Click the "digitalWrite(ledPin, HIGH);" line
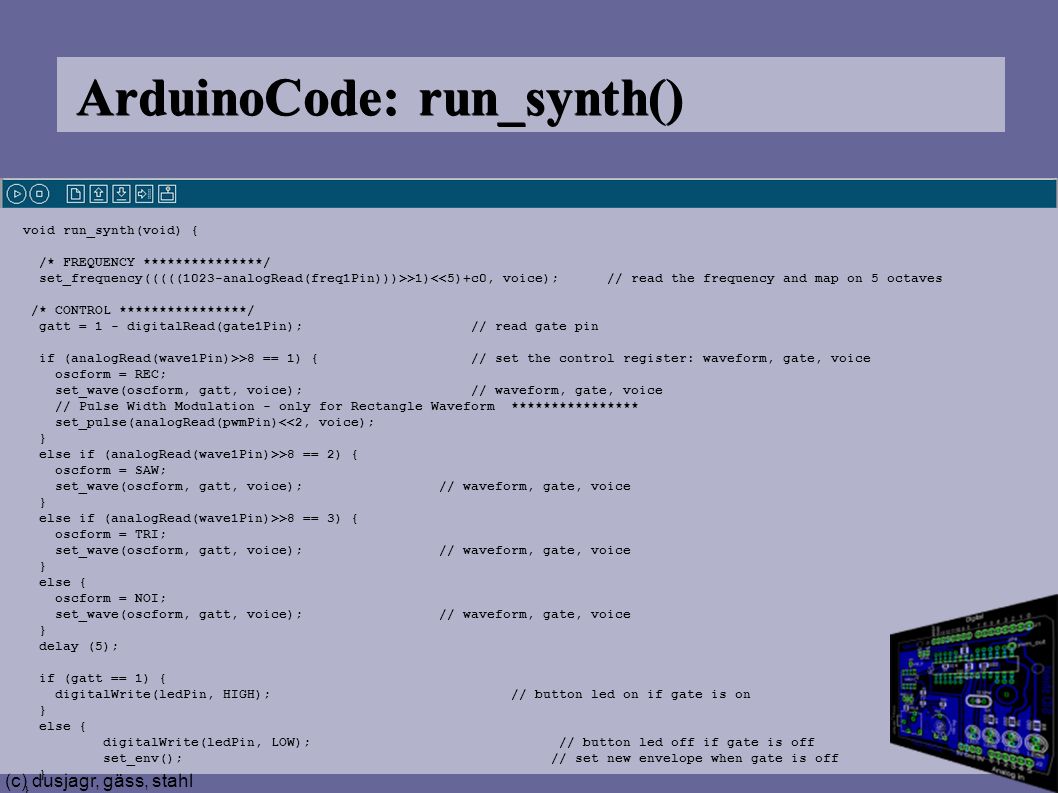Viewport: 1058px width, 793px height. point(163,694)
